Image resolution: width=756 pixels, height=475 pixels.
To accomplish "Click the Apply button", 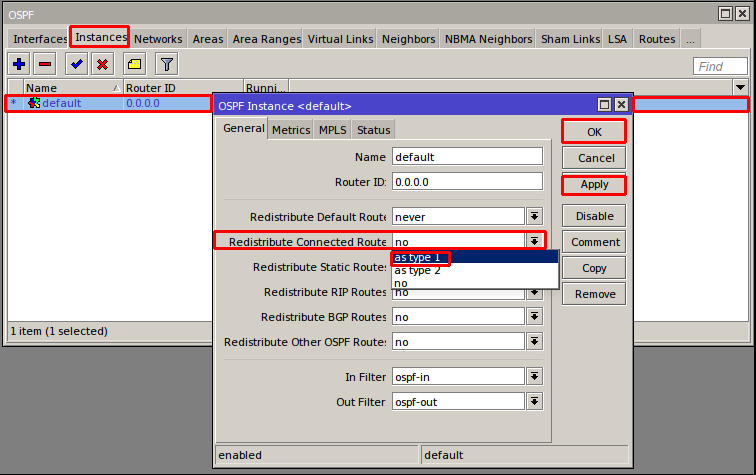I will tap(594, 185).
